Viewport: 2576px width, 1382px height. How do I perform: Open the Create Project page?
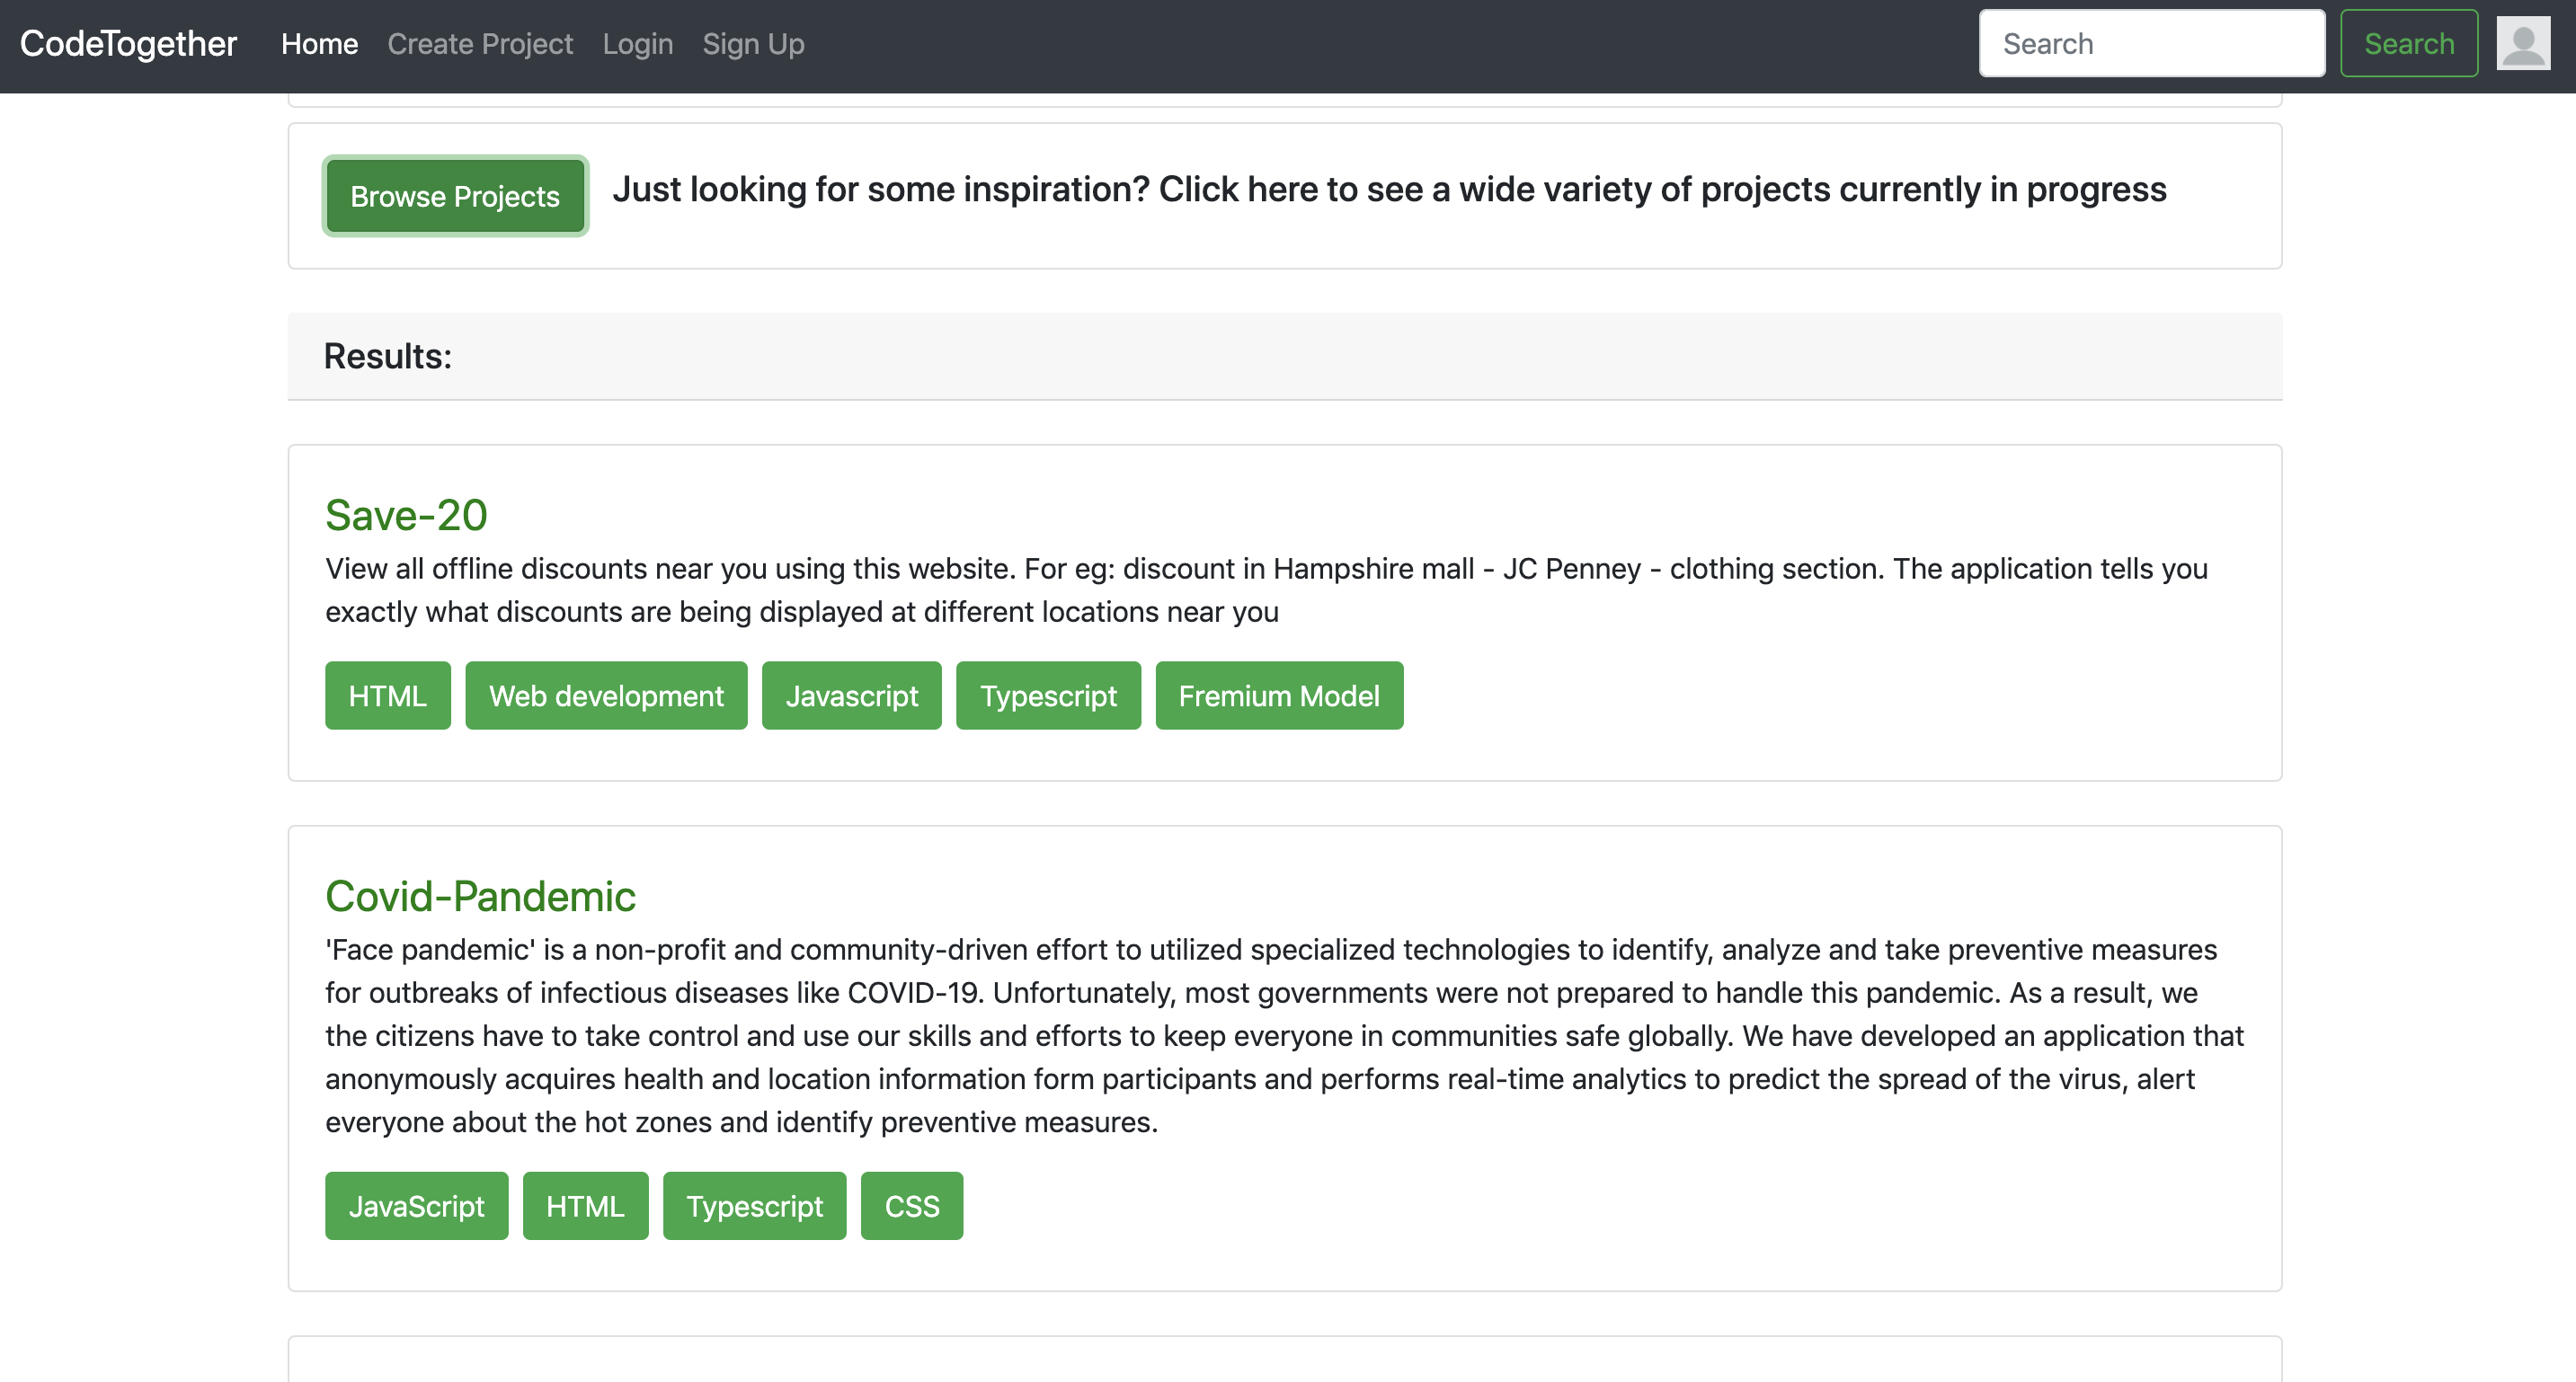tap(480, 44)
